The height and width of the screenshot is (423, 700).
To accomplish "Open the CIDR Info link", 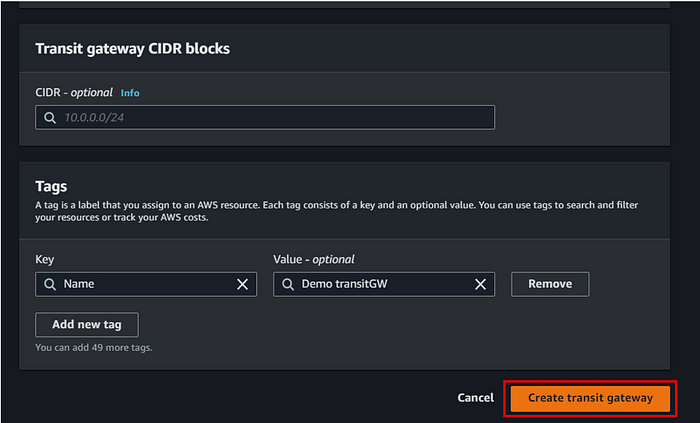I will (130, 93).
